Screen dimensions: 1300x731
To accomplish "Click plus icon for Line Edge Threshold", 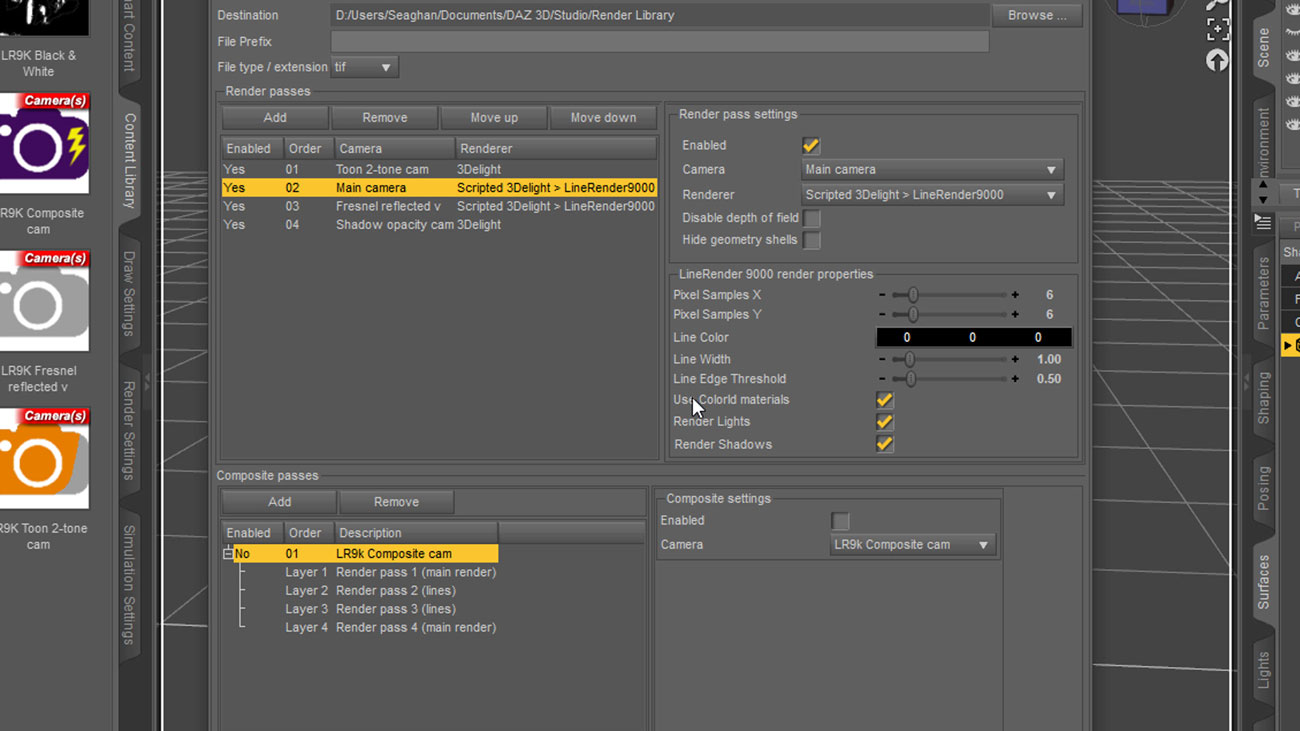I will click(1015, 379).
